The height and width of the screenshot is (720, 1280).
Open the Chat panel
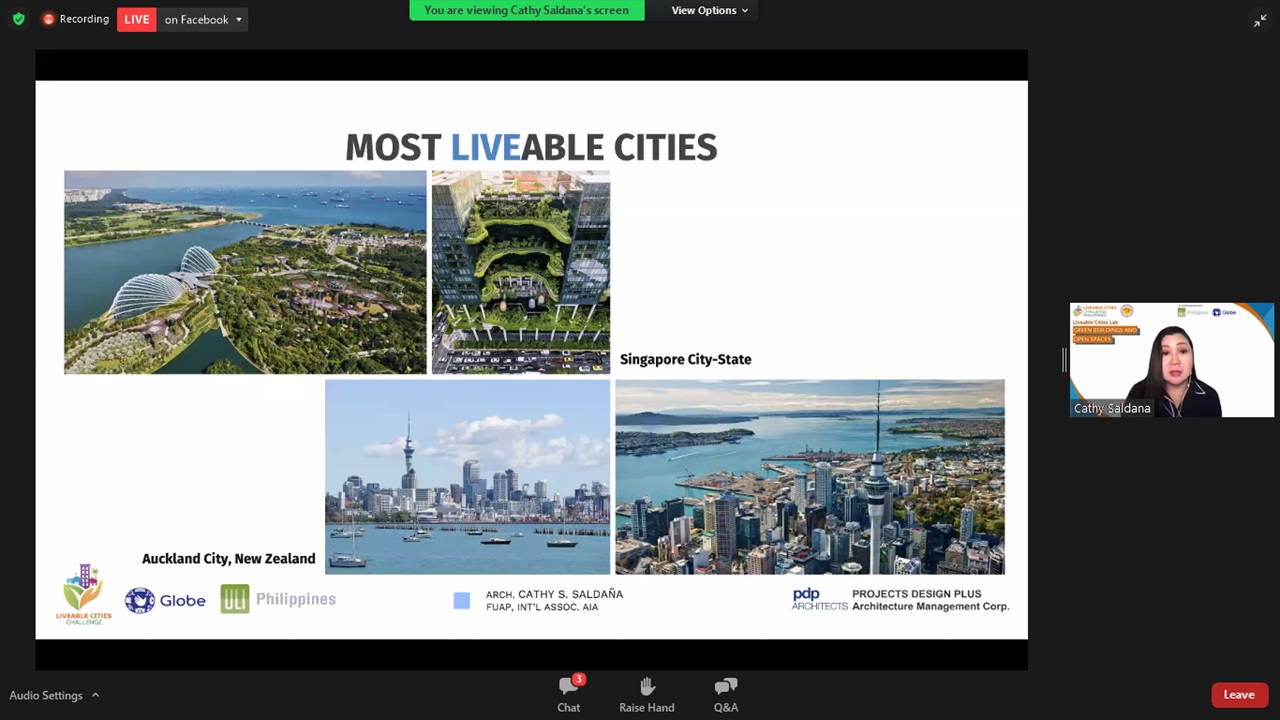click(x=568, y=693)
